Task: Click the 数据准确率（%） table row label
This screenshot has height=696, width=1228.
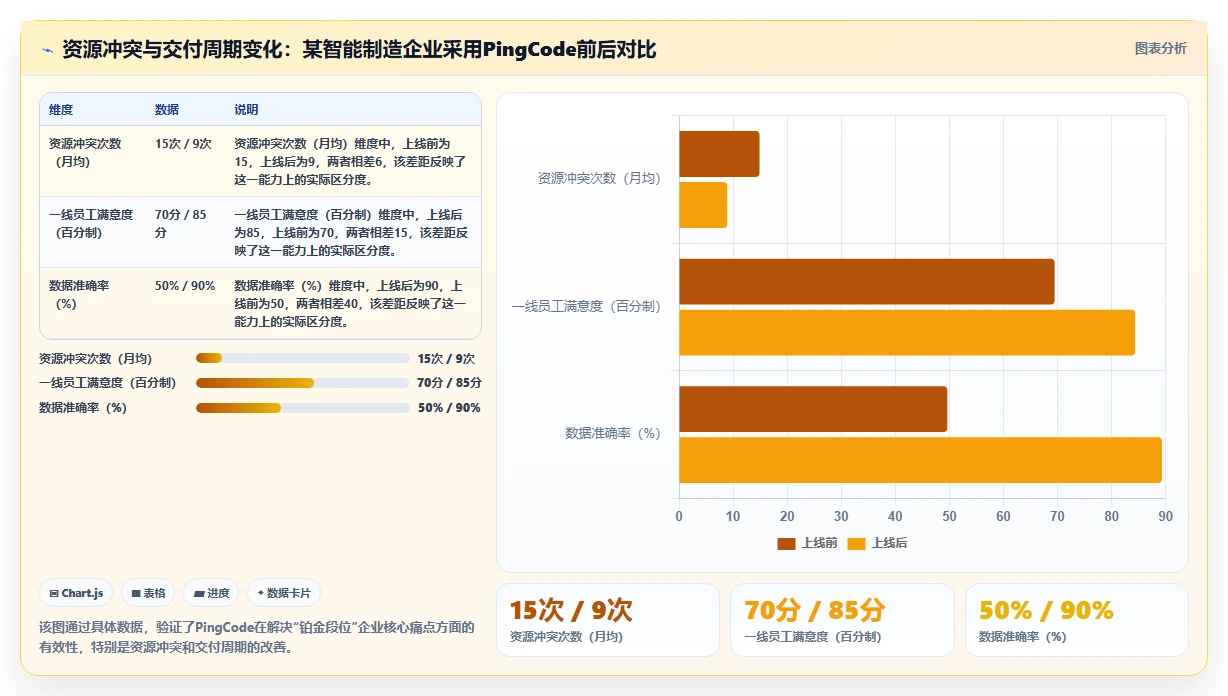Action: (x=80, y=294)
